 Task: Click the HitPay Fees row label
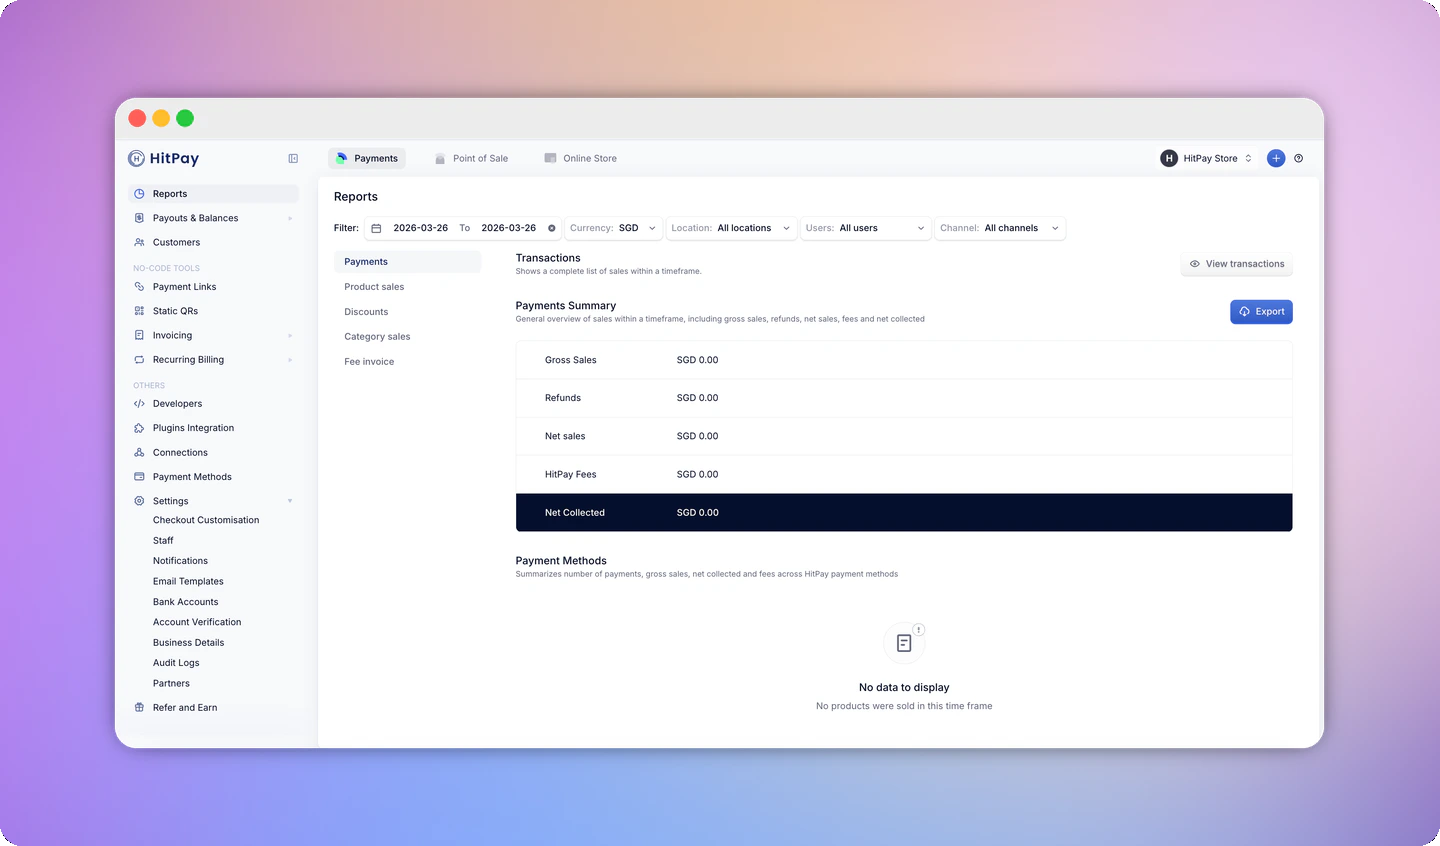pos(570,475)
